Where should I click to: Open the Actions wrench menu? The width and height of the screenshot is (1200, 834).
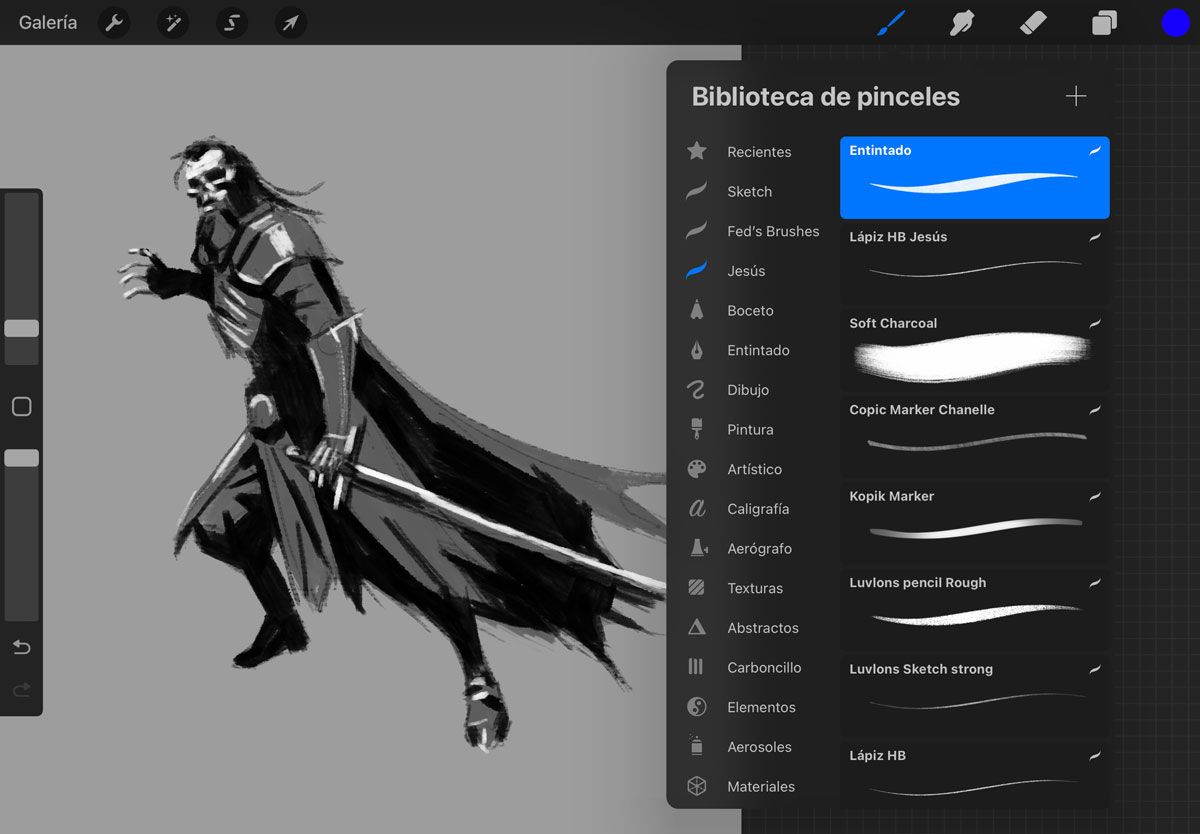tap(115, 22)
